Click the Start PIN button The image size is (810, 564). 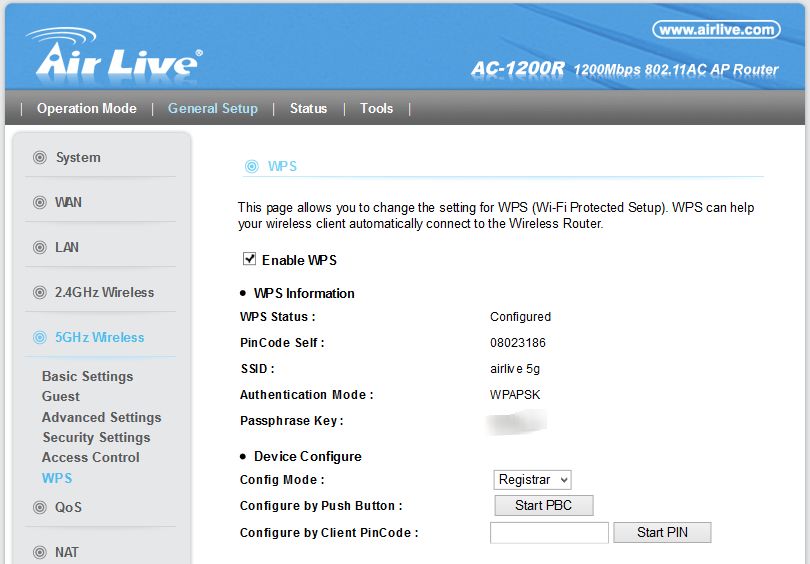click(662, 532)
